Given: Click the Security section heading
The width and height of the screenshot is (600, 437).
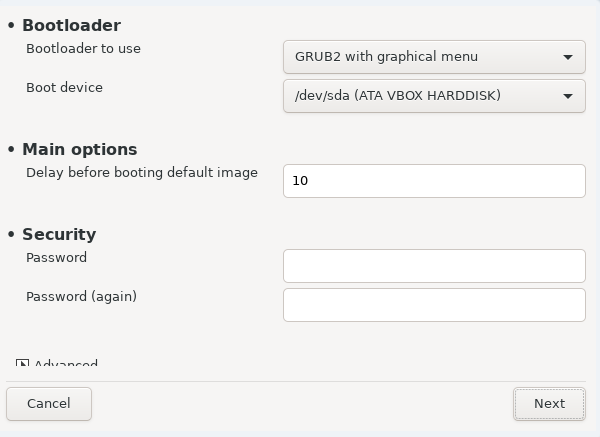Looking at the screenshot, I should coord(59,234).
